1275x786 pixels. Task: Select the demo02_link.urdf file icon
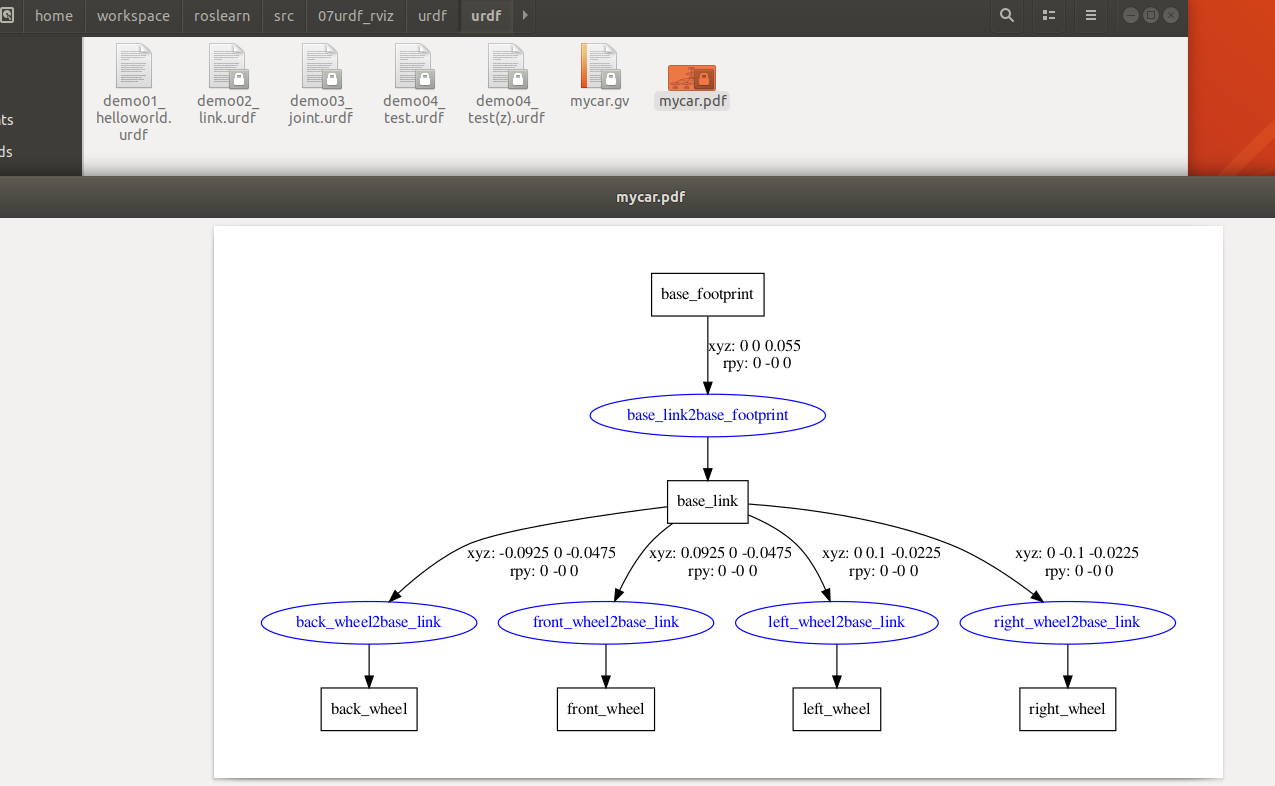pos(228,66)
